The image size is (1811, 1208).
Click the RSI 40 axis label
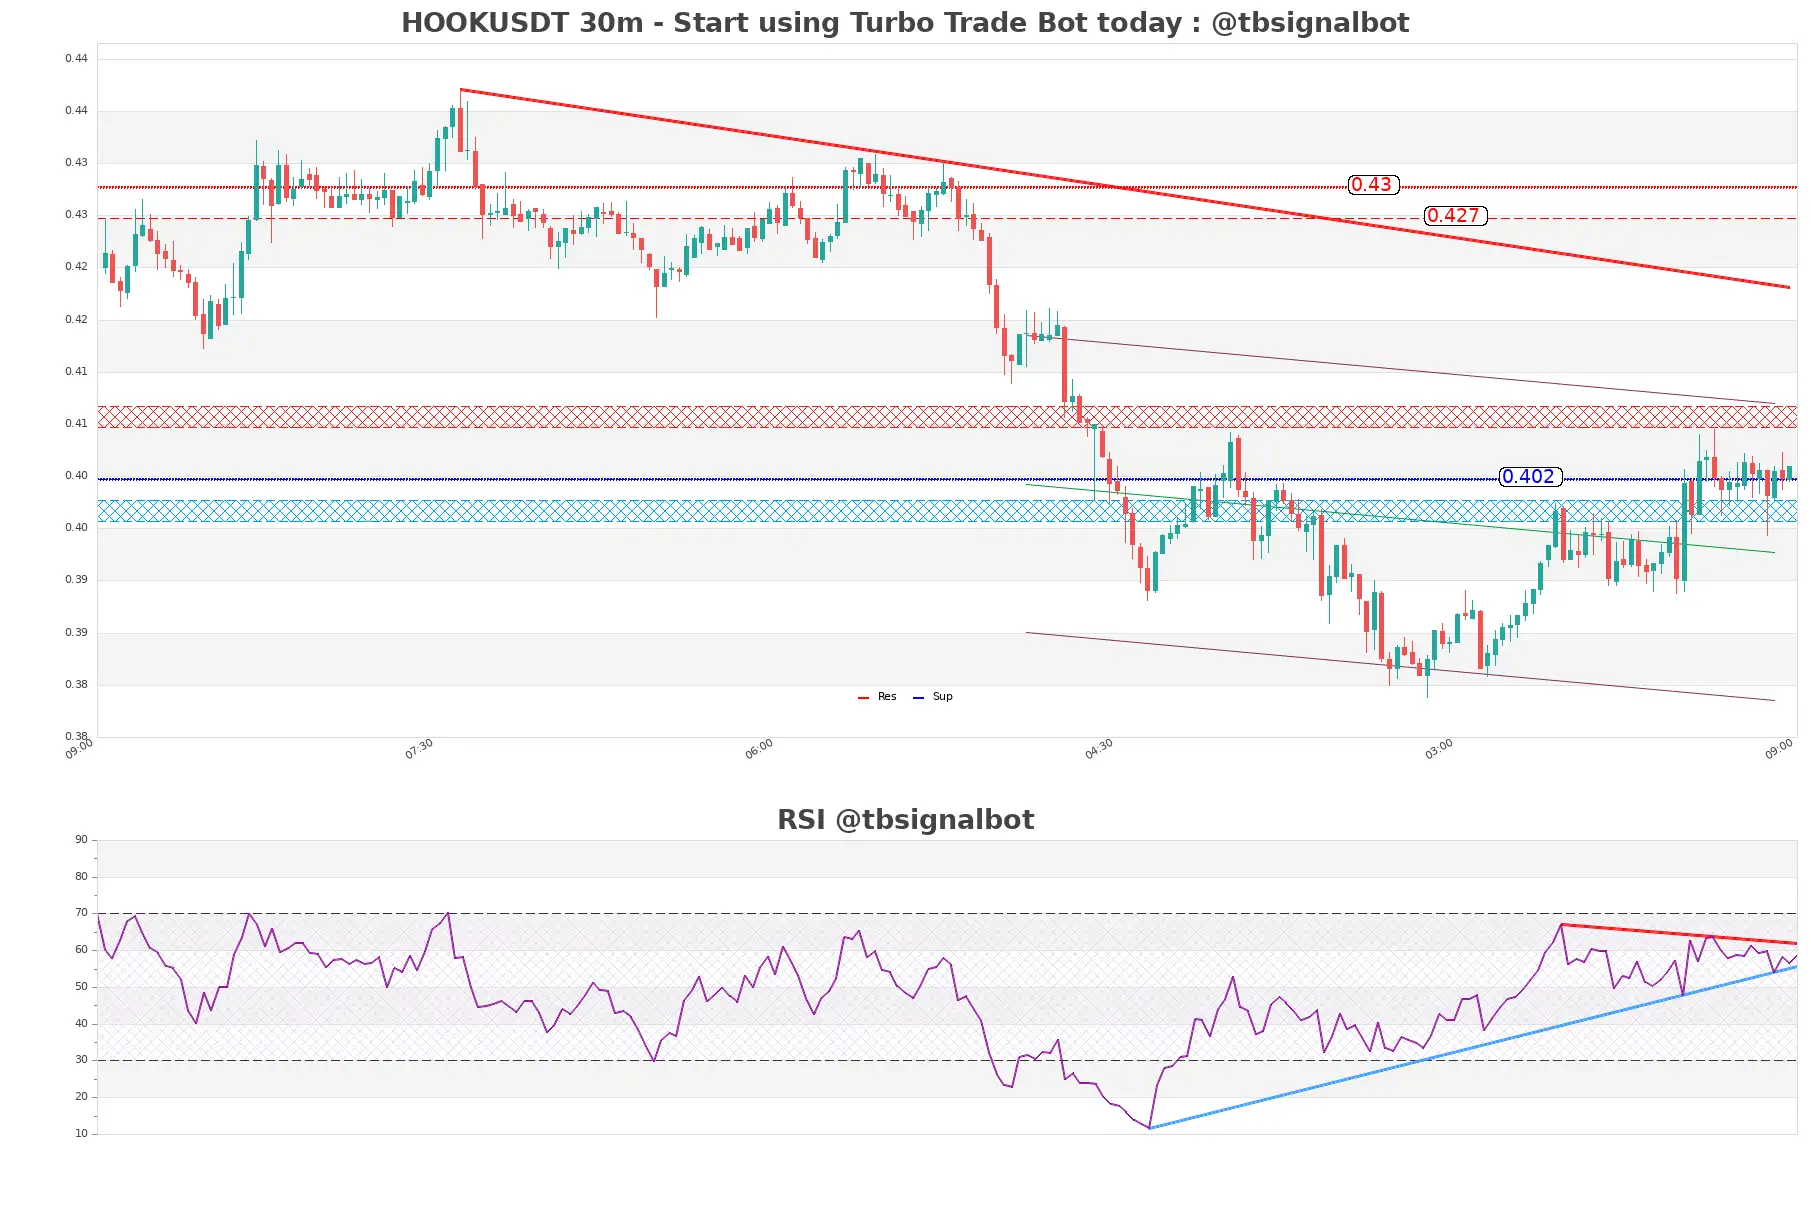pyautogui.click(x=81, y=1024)
